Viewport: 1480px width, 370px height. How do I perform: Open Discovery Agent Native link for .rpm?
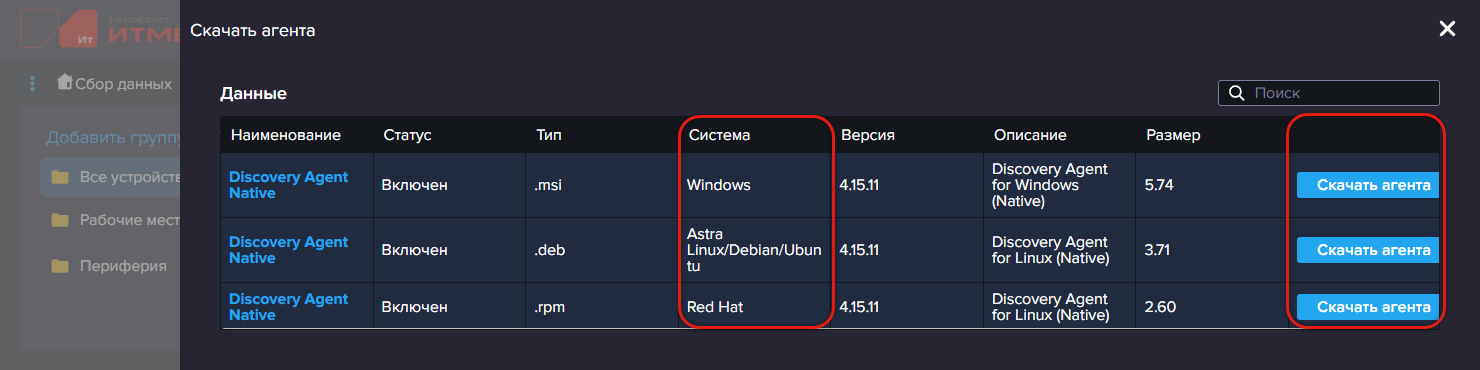pos(288,307)
